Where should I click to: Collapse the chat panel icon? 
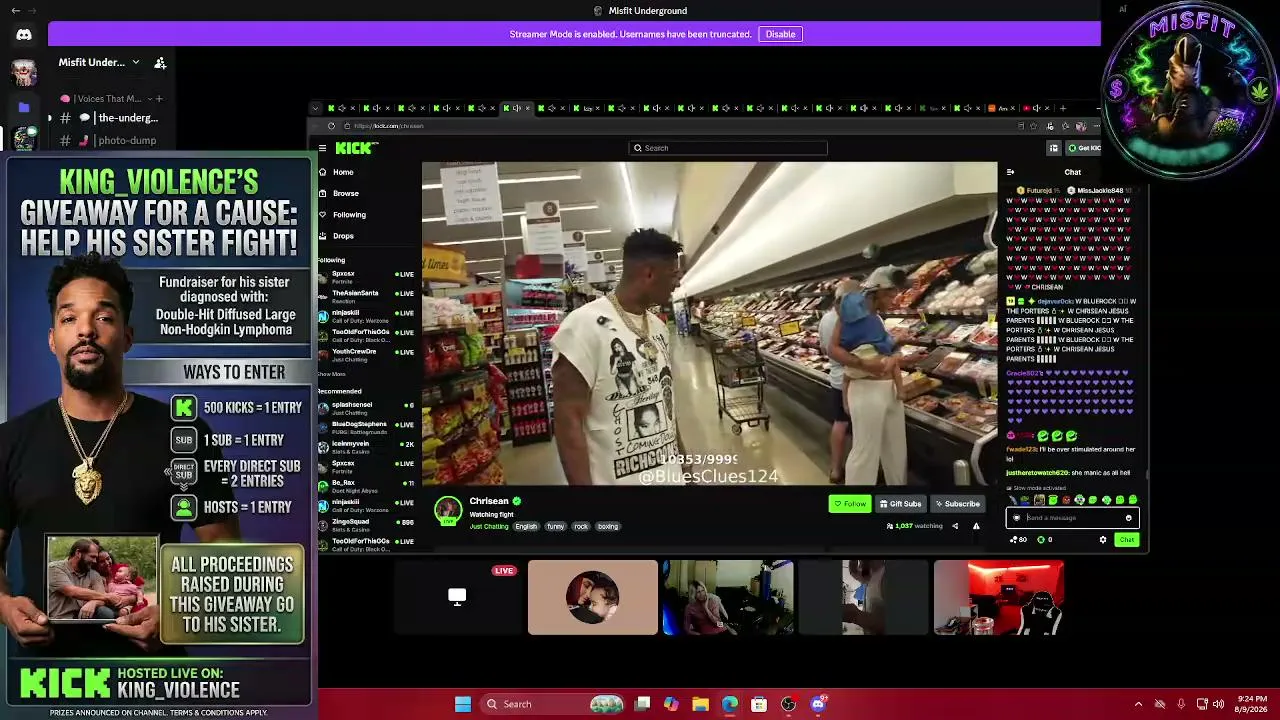1011,172
